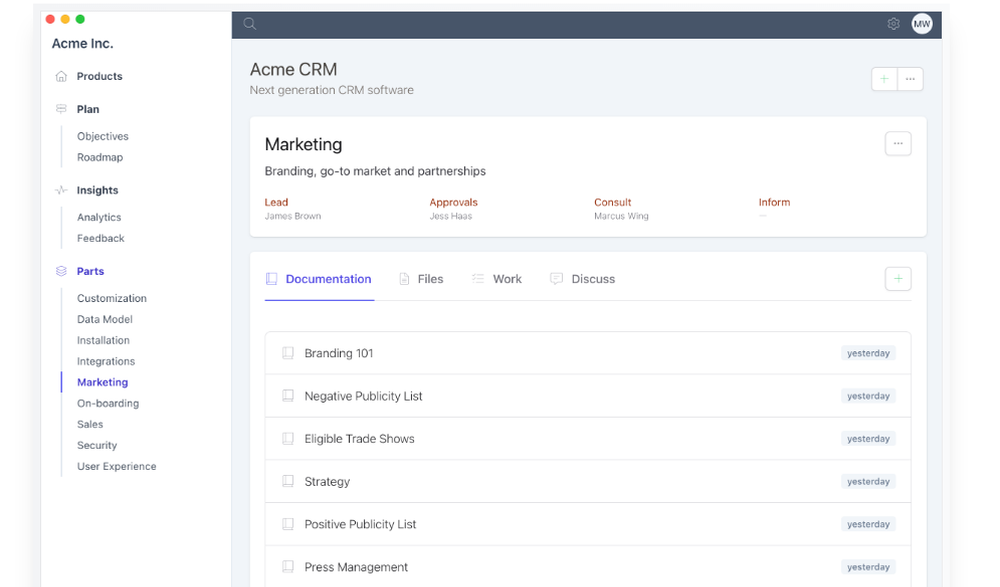
Task: Click the Approvals role label
Action: tap(453, 202)
